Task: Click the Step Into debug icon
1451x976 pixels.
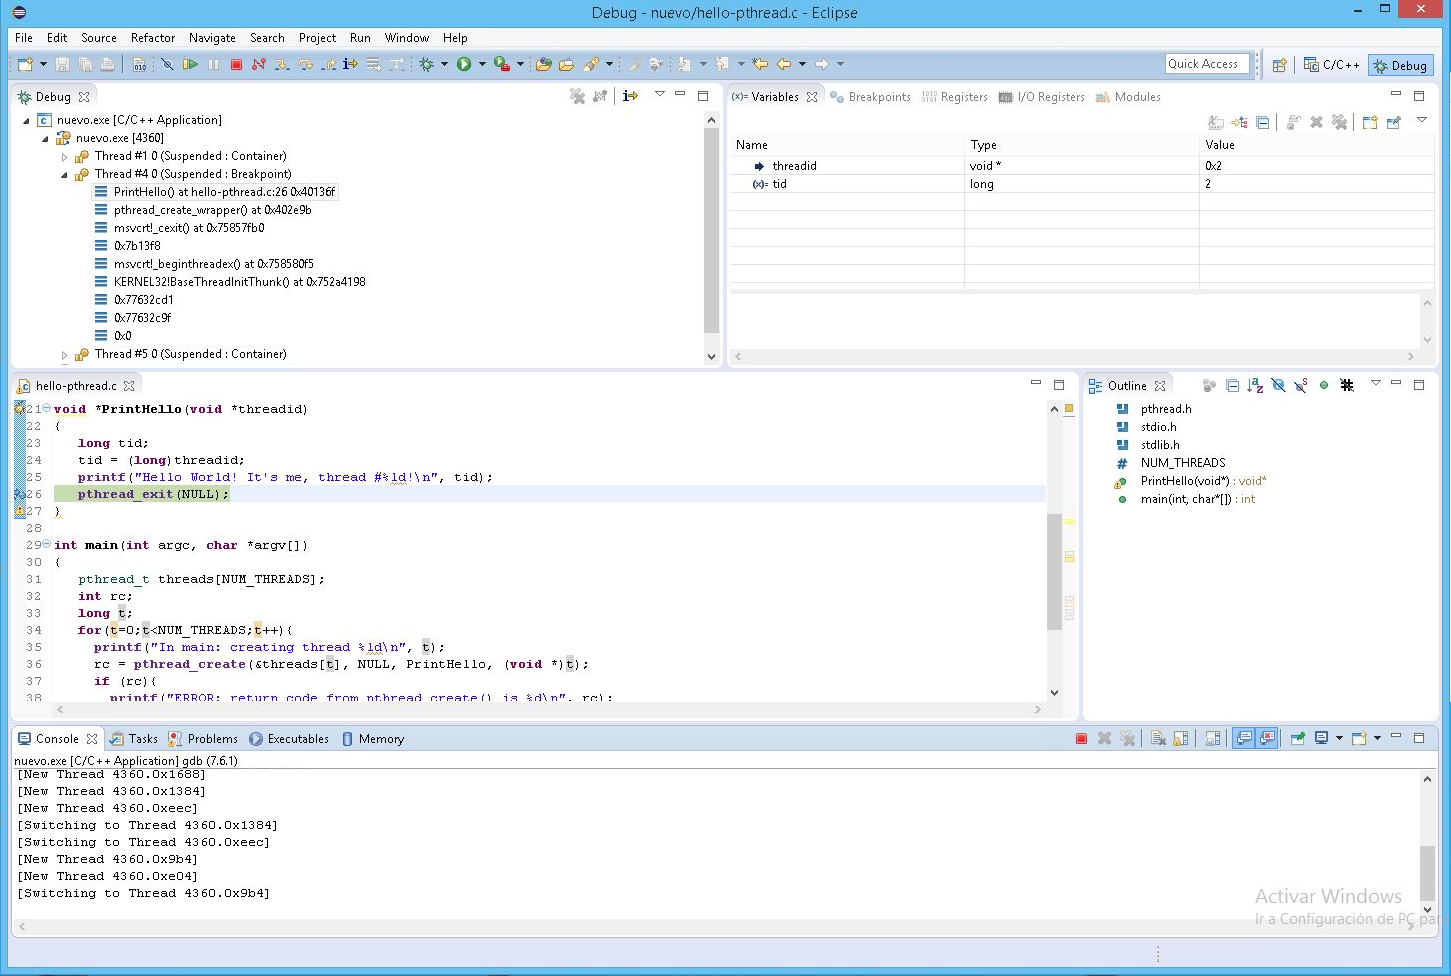Action: tap(282, 64)
